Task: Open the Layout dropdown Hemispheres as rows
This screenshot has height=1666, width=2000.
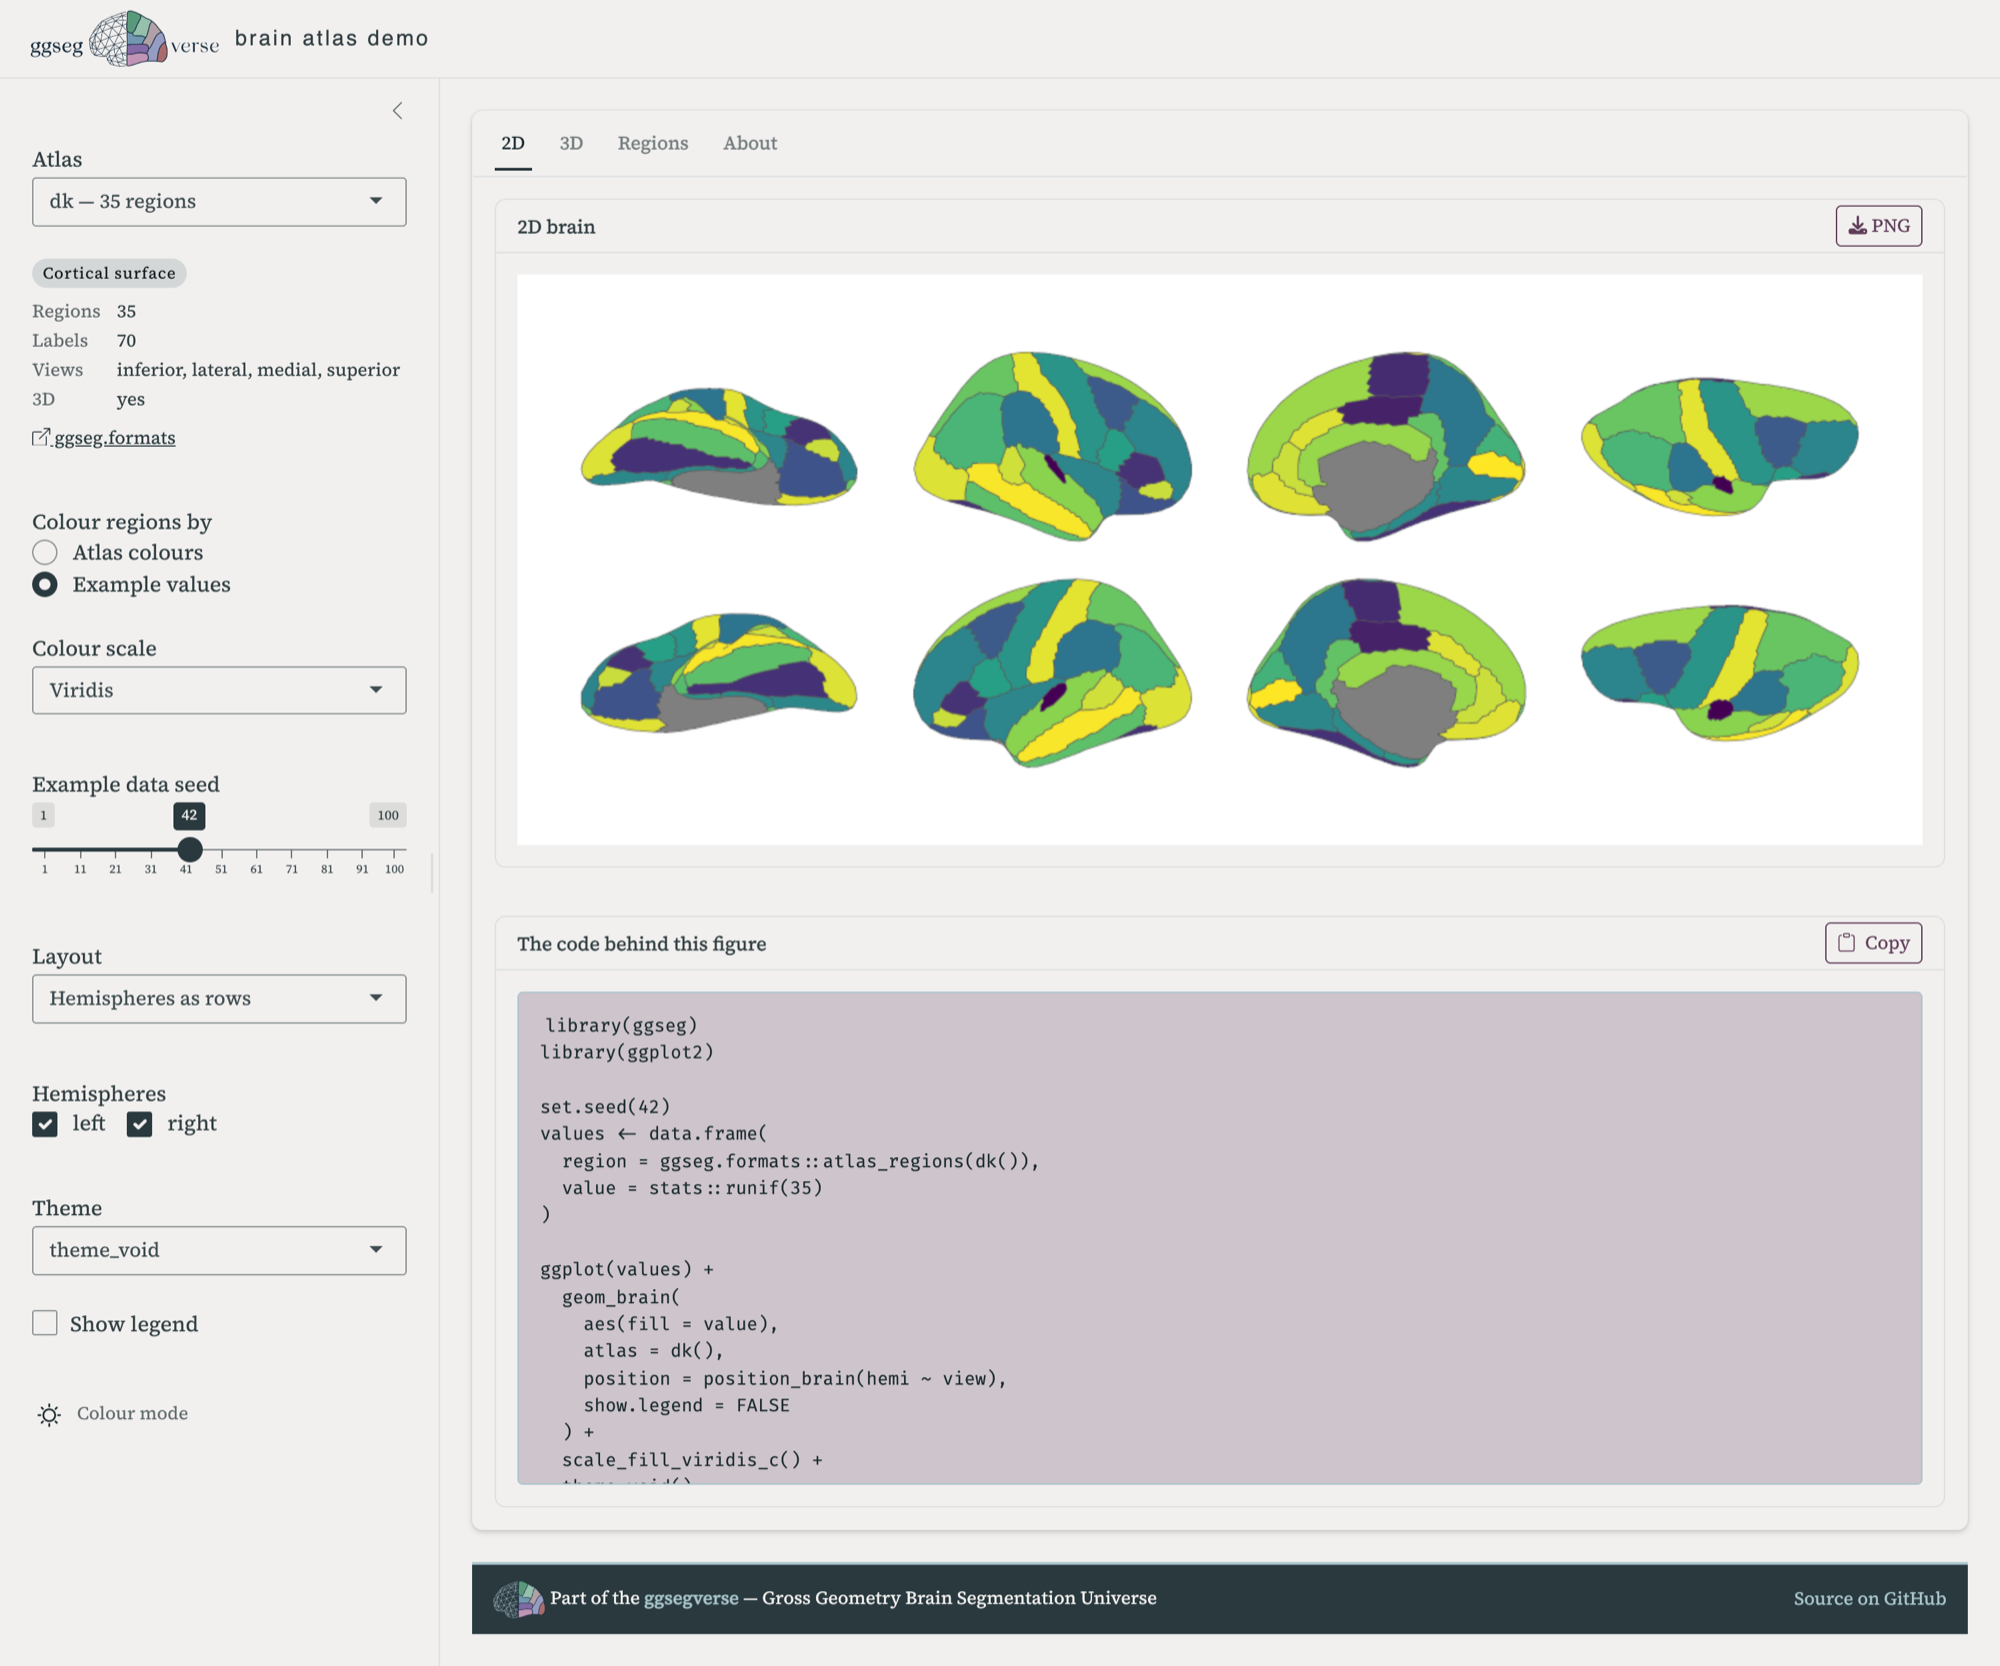Action: [x=219, y=998]
